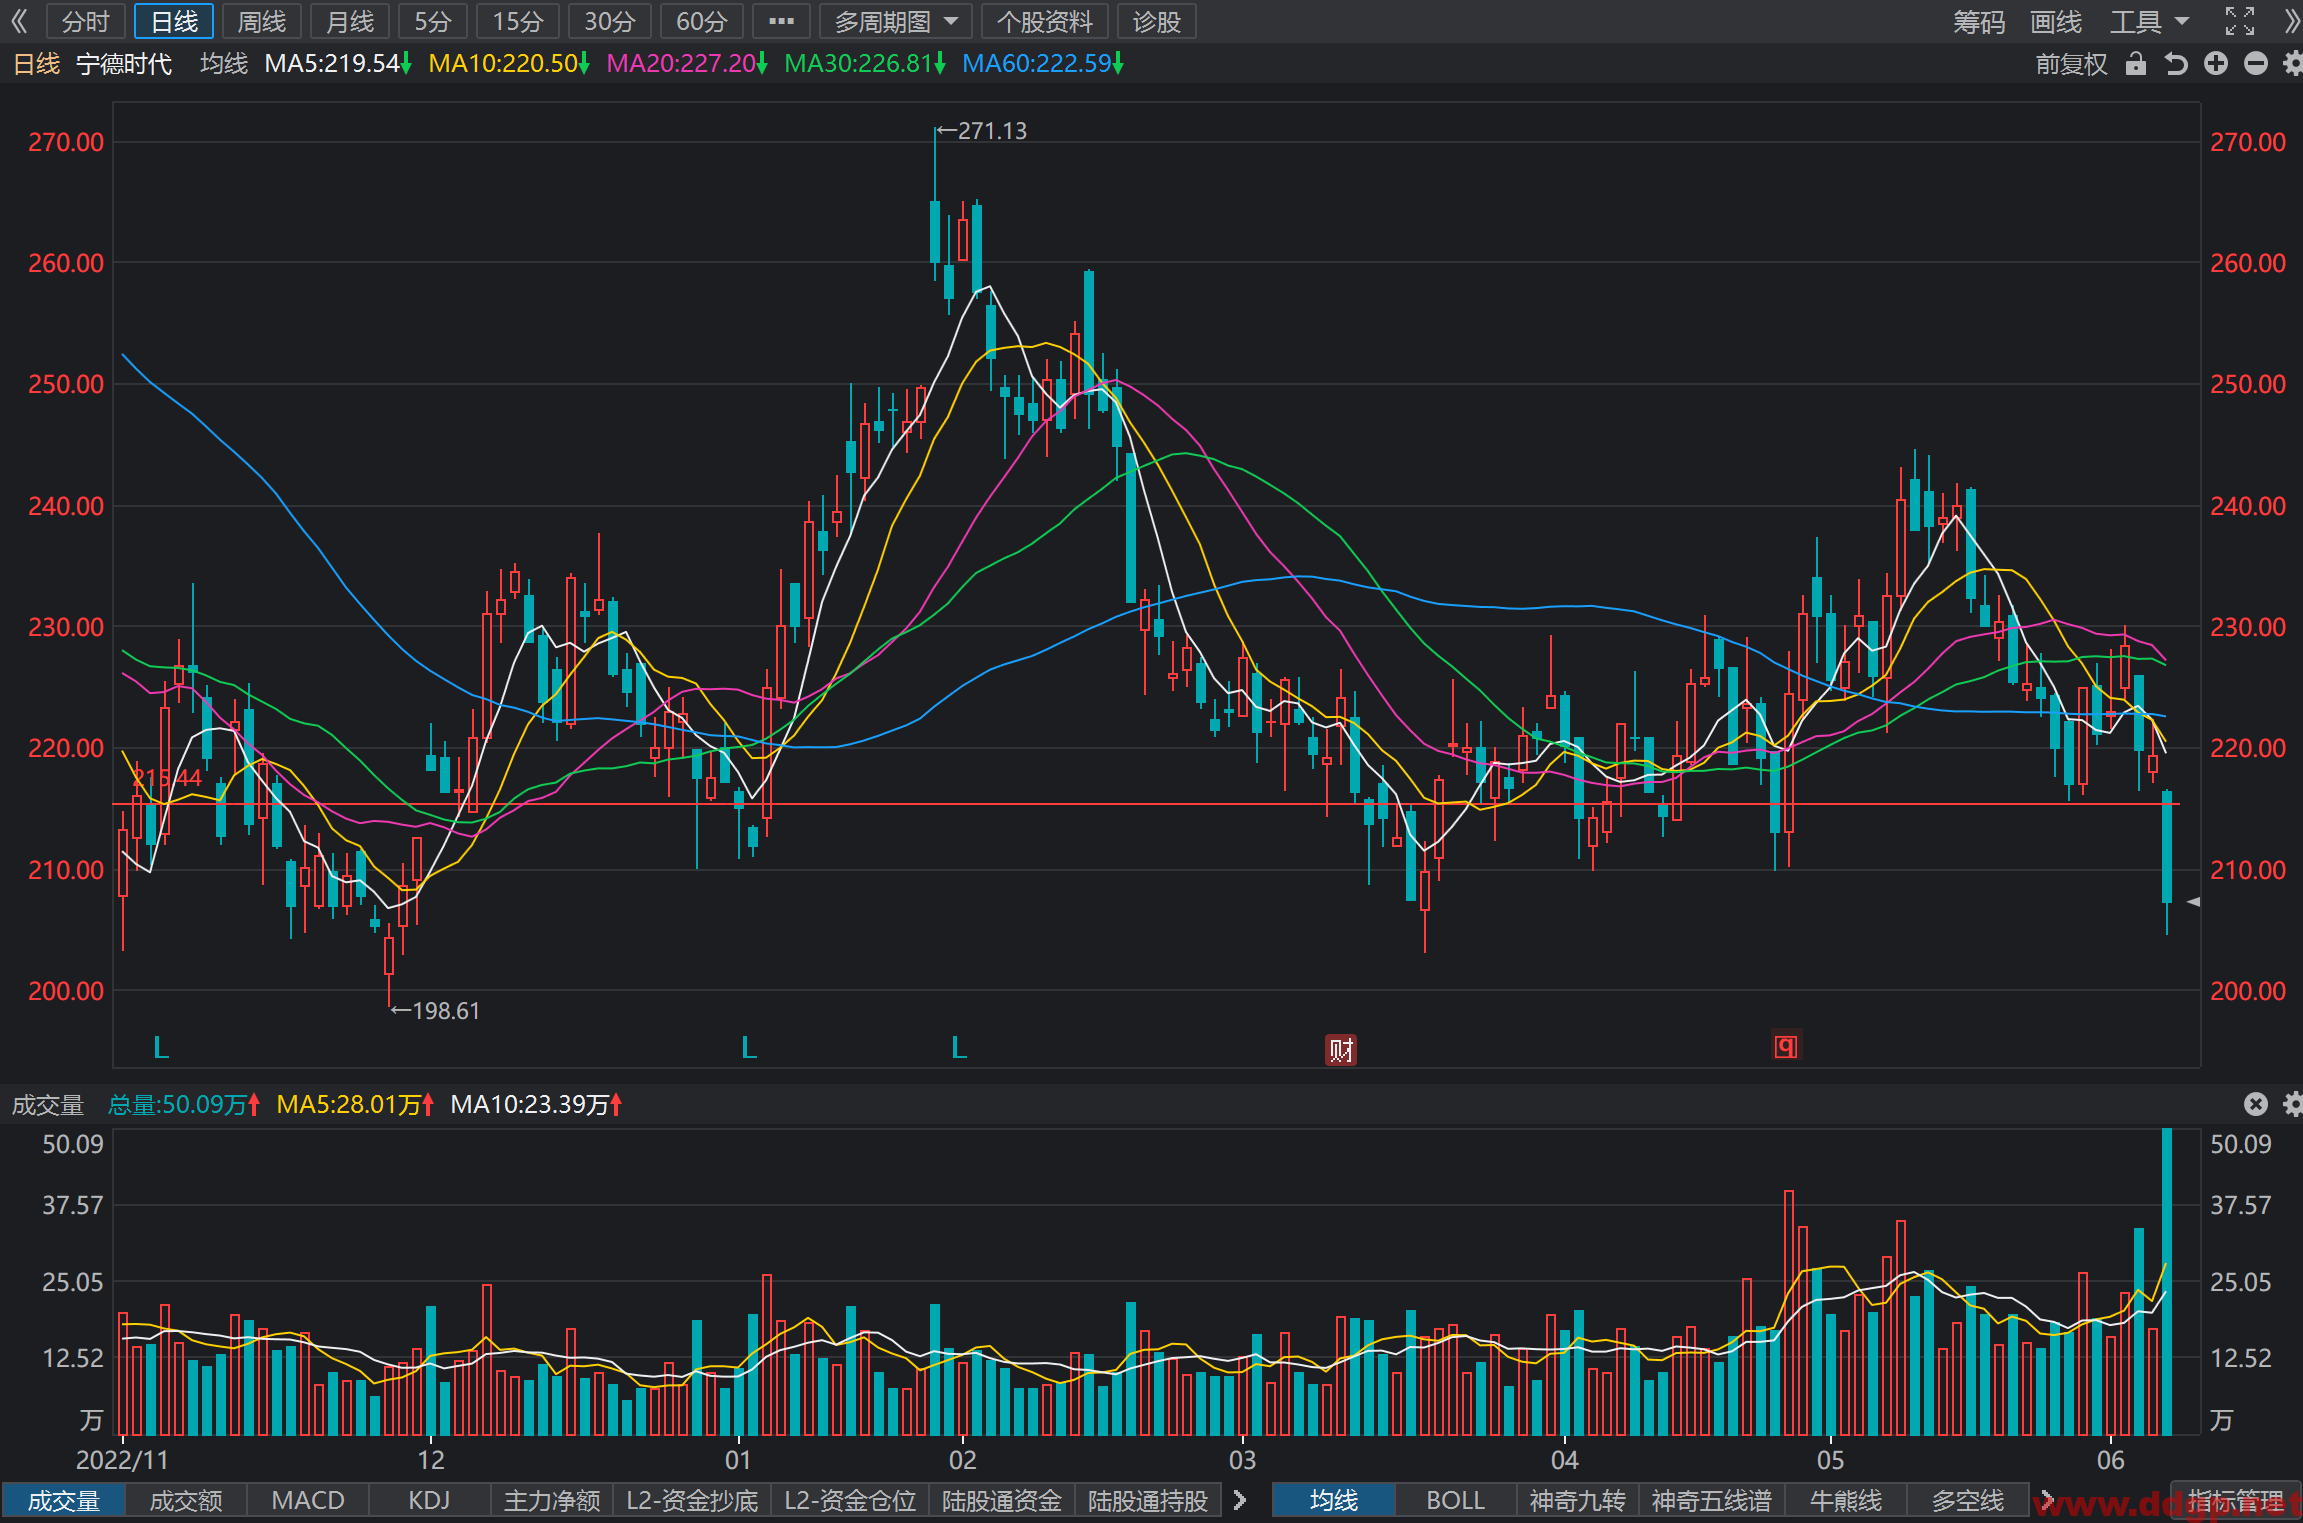2303x1523 pixels.
Task: Zoom in chart with plus icon
Action: (x=2215, y=64)
